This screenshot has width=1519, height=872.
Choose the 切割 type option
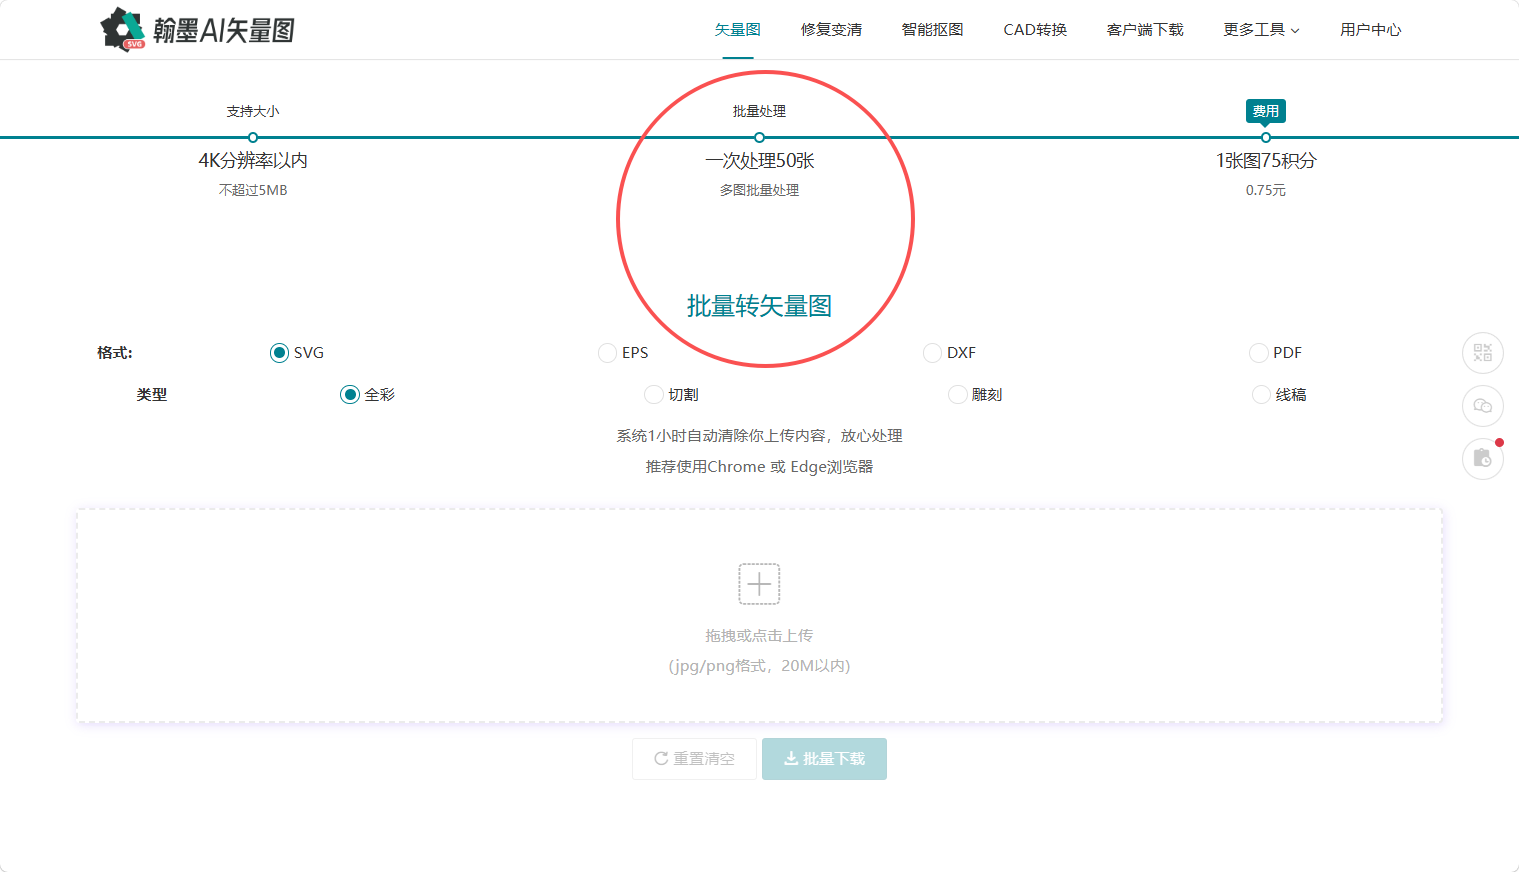tap(654, 395)
